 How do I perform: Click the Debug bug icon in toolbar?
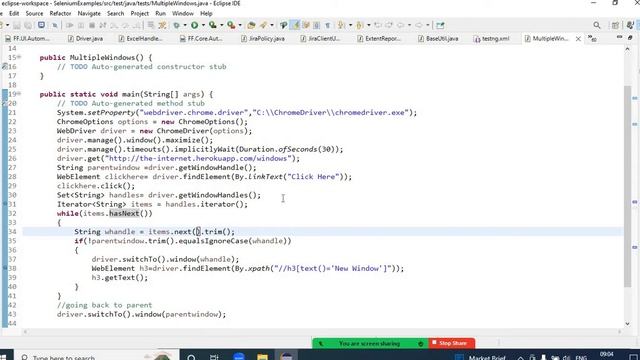176,25
